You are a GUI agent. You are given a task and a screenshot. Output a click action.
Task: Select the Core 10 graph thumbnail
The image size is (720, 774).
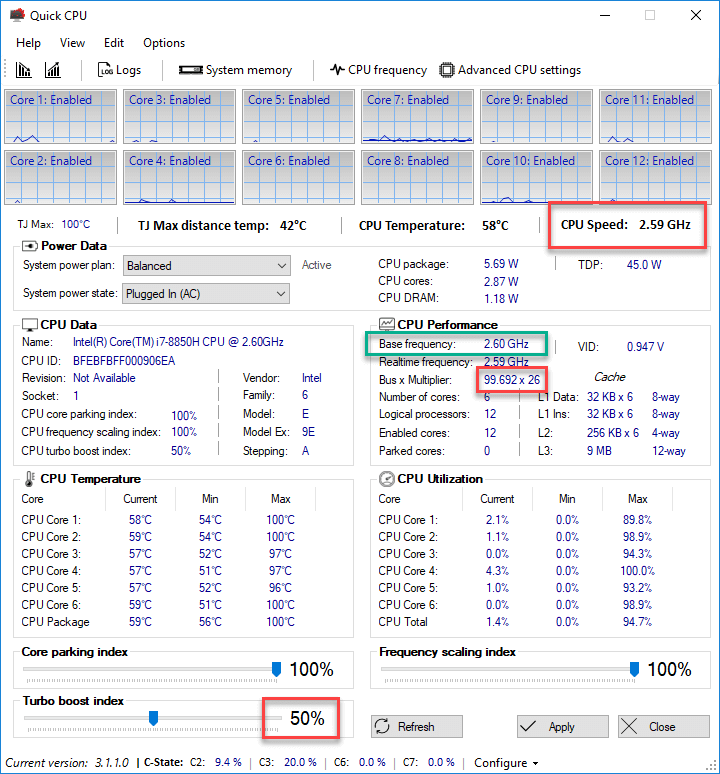[536, 178]
